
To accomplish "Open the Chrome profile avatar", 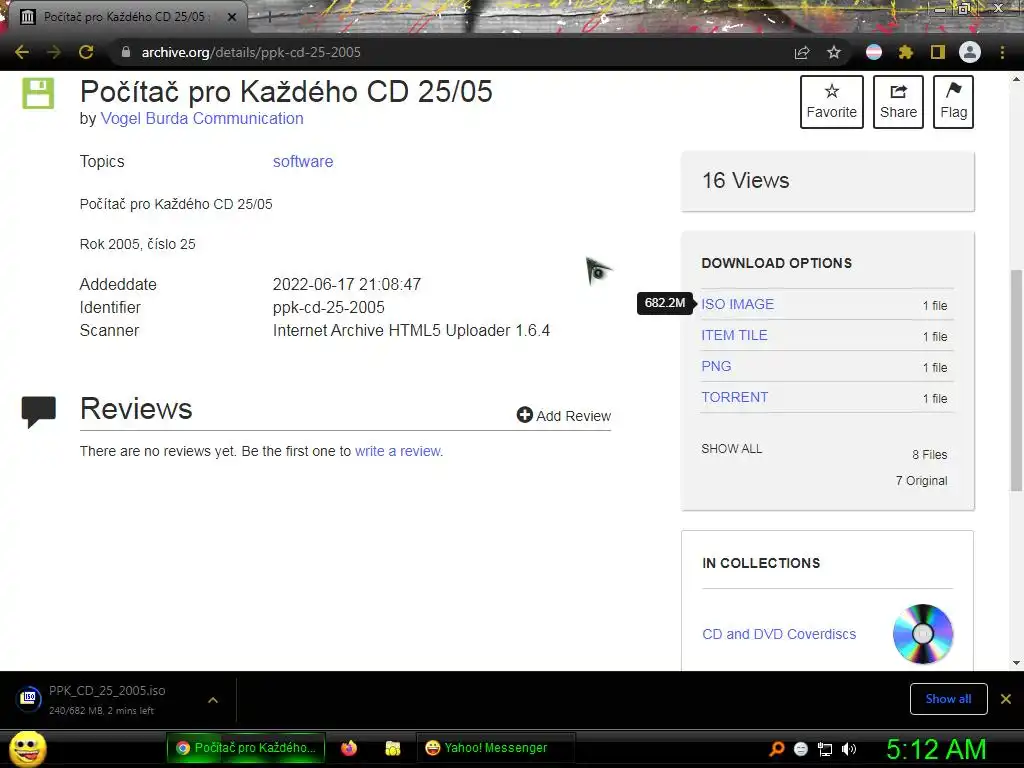I will point(970,52).
